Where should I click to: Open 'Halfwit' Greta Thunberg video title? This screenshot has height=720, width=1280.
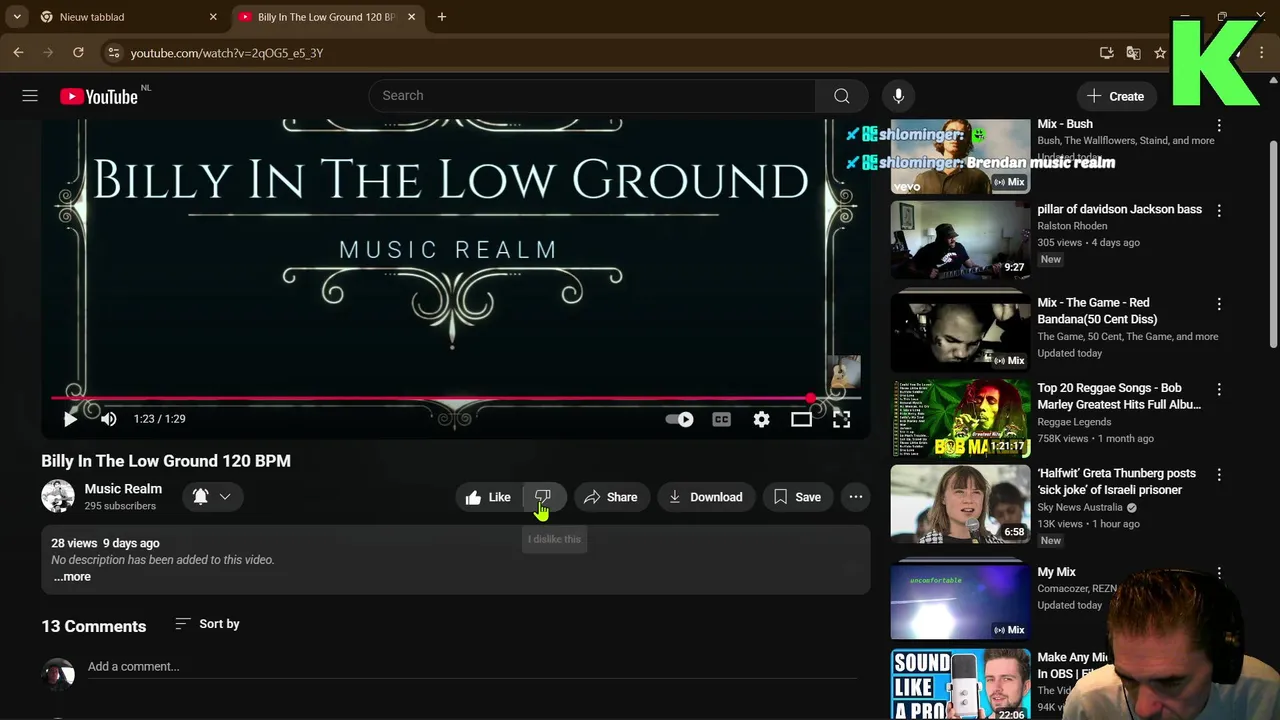click(1116, 481)
